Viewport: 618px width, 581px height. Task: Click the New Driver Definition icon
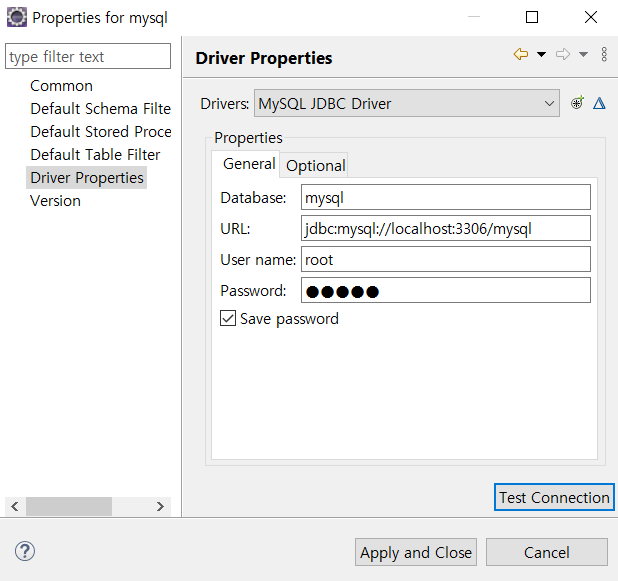coord(577,103)
